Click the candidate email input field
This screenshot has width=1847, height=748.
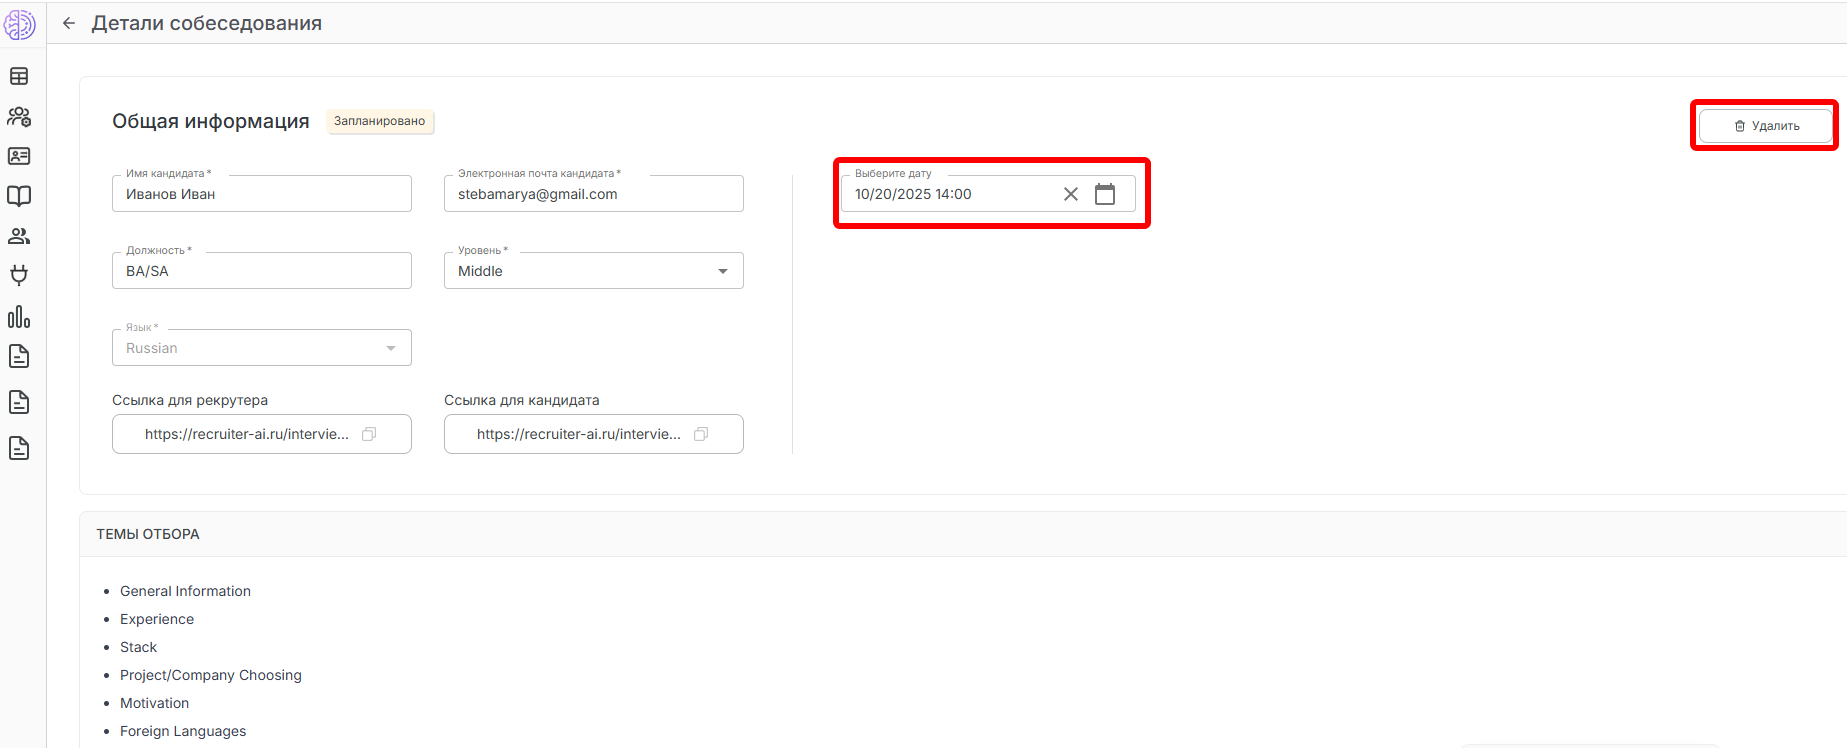click(593, 194)
